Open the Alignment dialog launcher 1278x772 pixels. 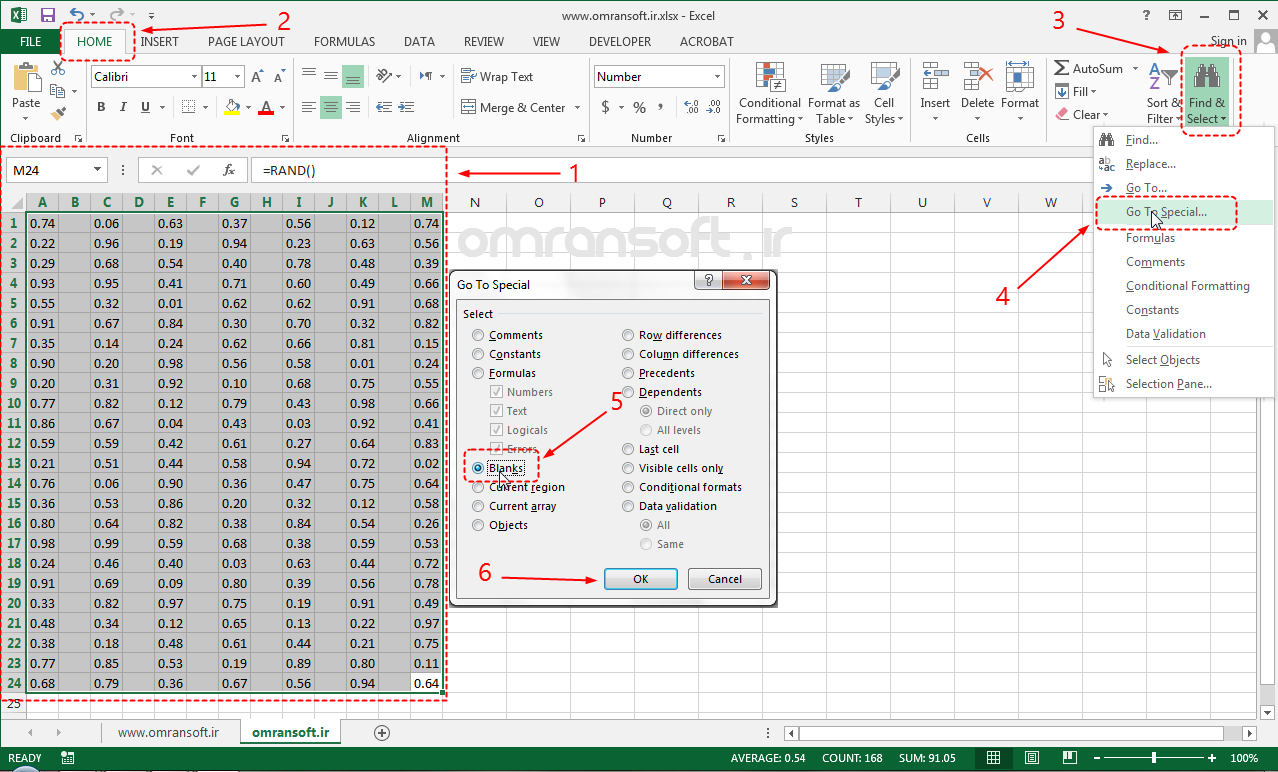[582, 139]
